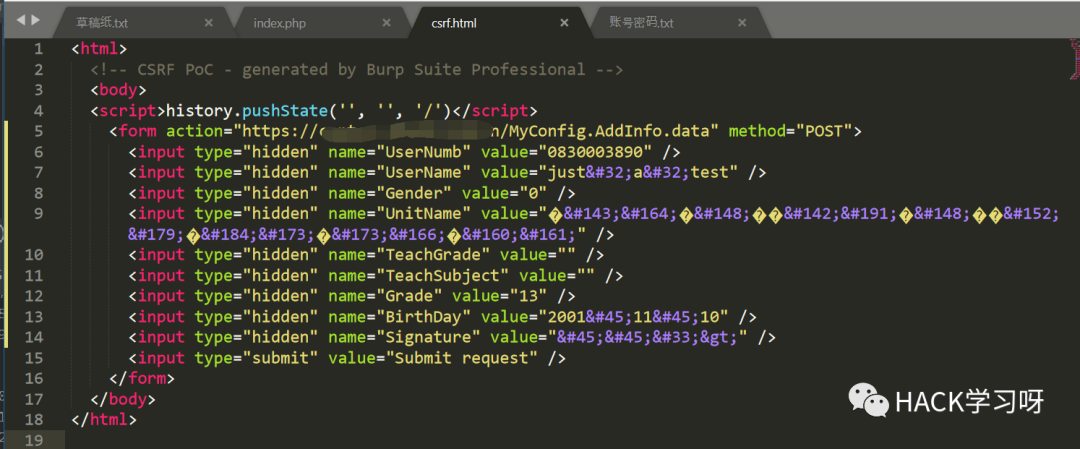Click the opening body tag on line 3
Image resolution: width=1080 pixels, height=449 pixels.
(x=118, y=90)
